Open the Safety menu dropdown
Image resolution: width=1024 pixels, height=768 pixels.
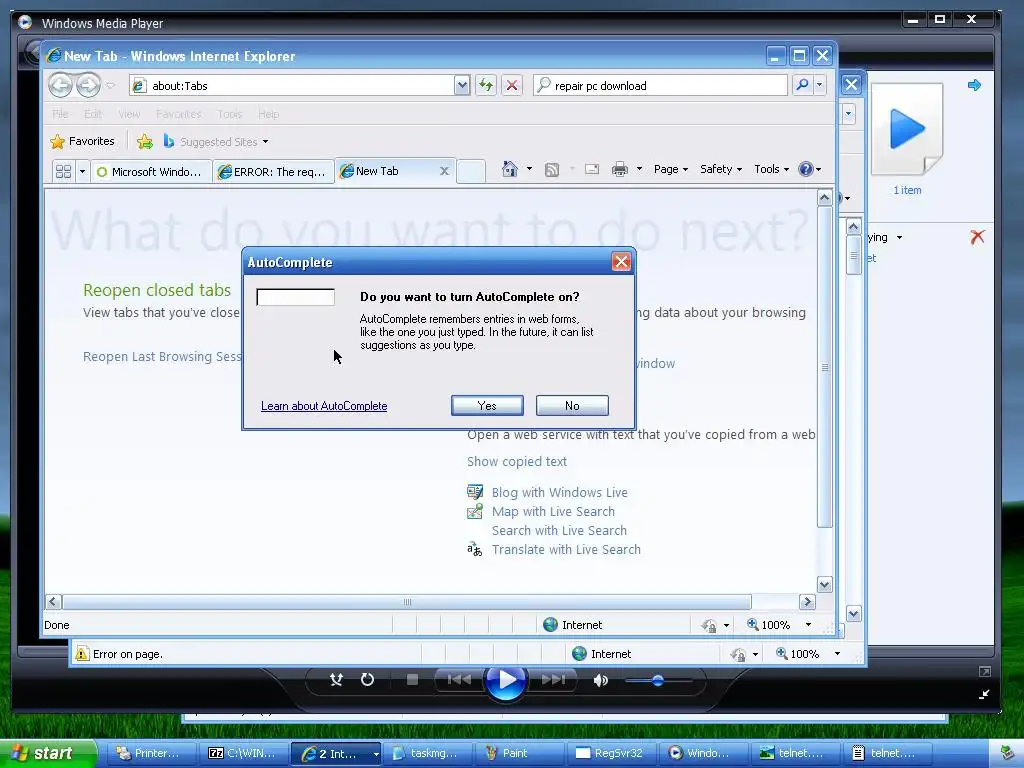(721, 169)
